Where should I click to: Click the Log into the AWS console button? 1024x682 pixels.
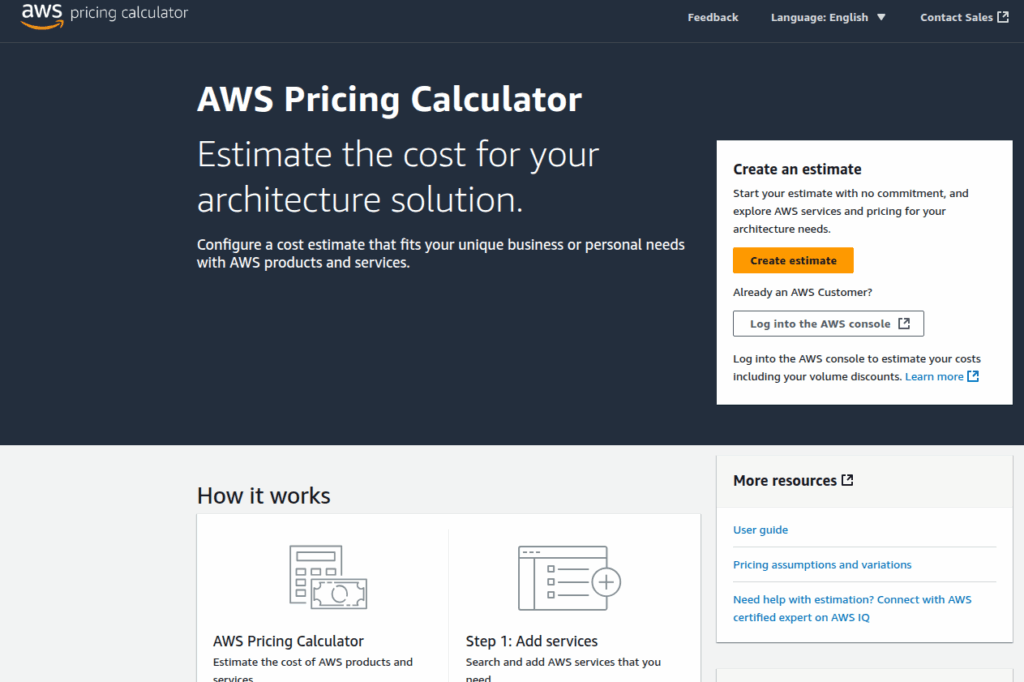coord(828,323)
